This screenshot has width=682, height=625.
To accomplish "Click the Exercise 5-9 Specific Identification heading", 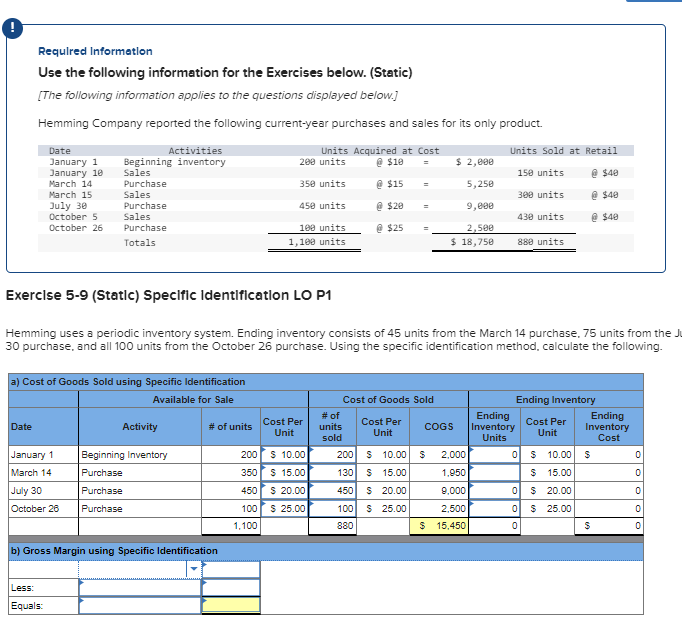I will tap(168, 295).
